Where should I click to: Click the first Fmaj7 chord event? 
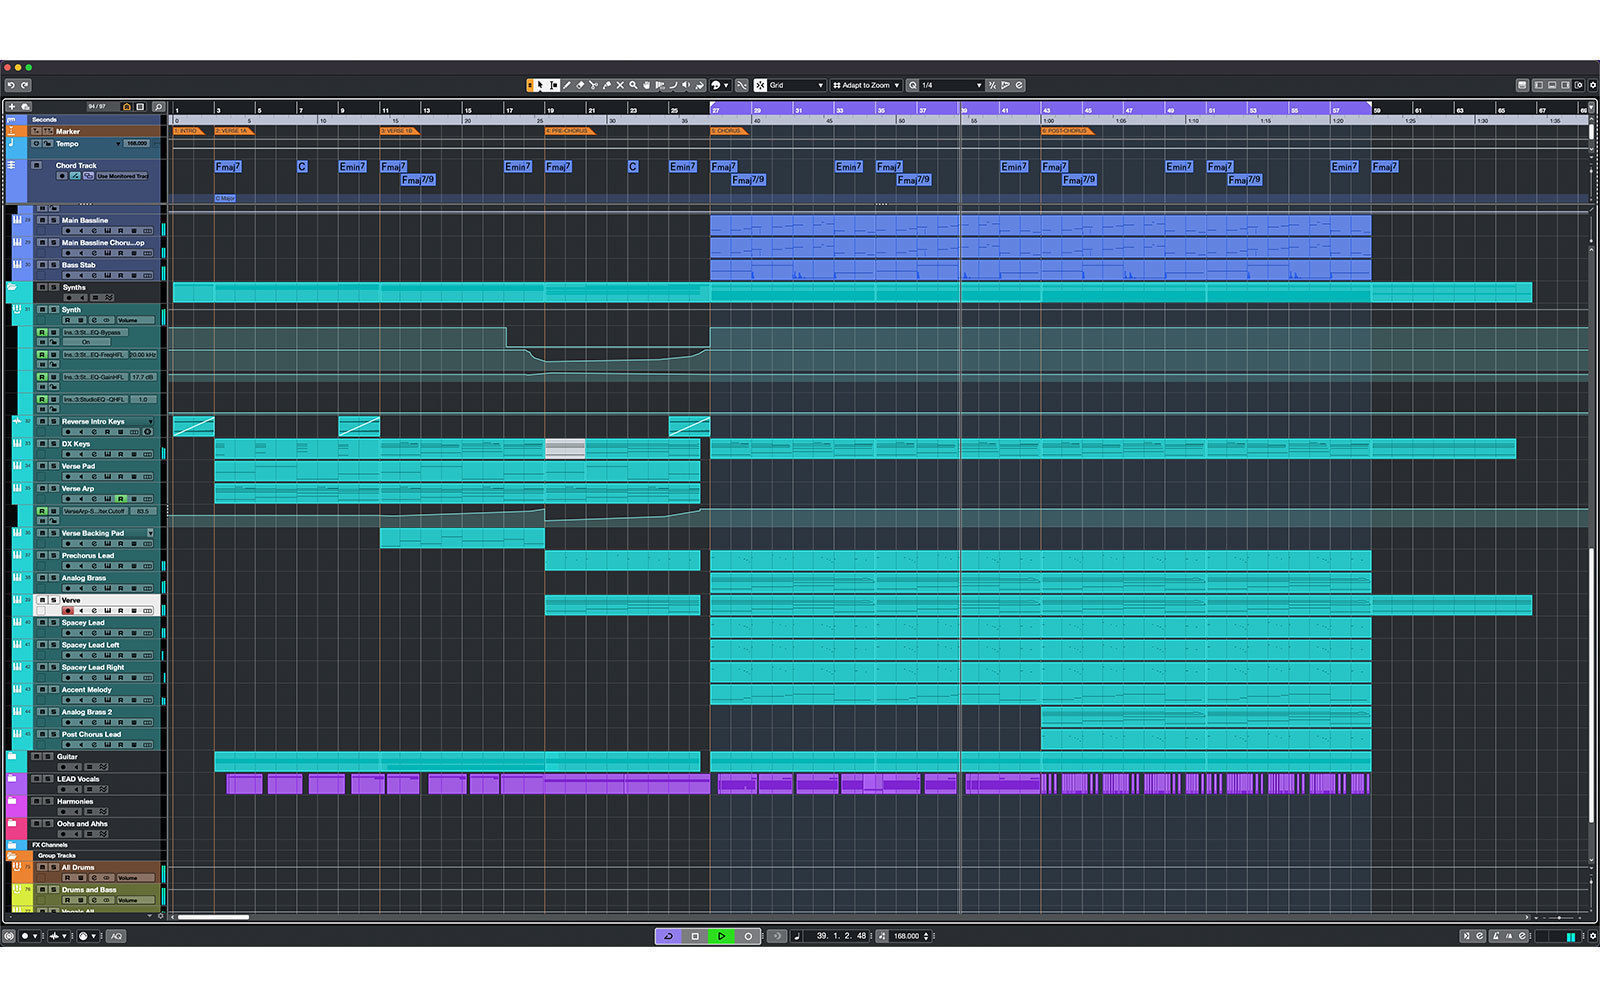pos(228,167)
